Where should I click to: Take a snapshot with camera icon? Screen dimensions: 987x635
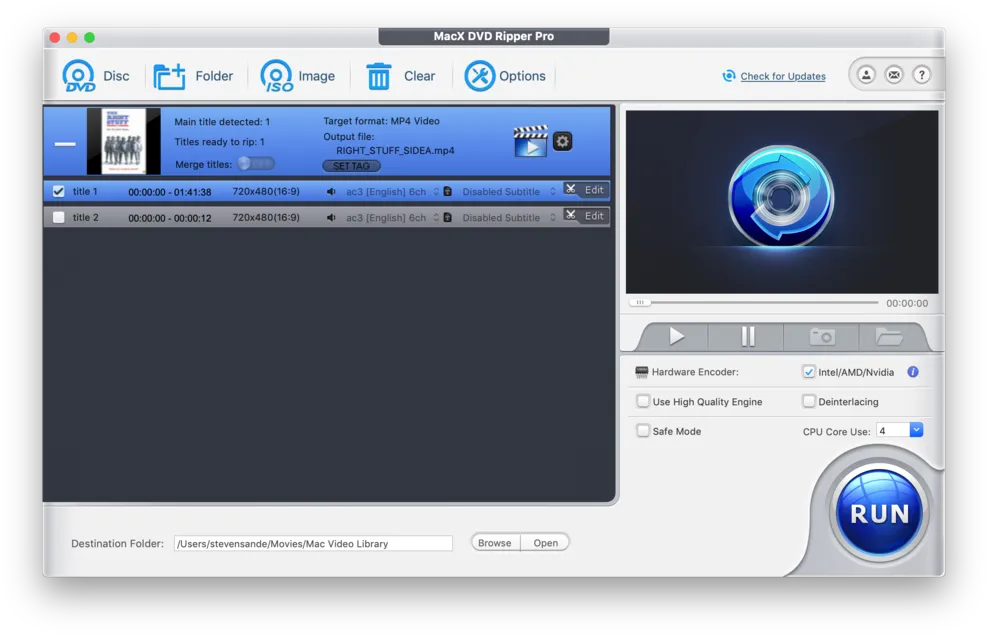click(822, 337)
